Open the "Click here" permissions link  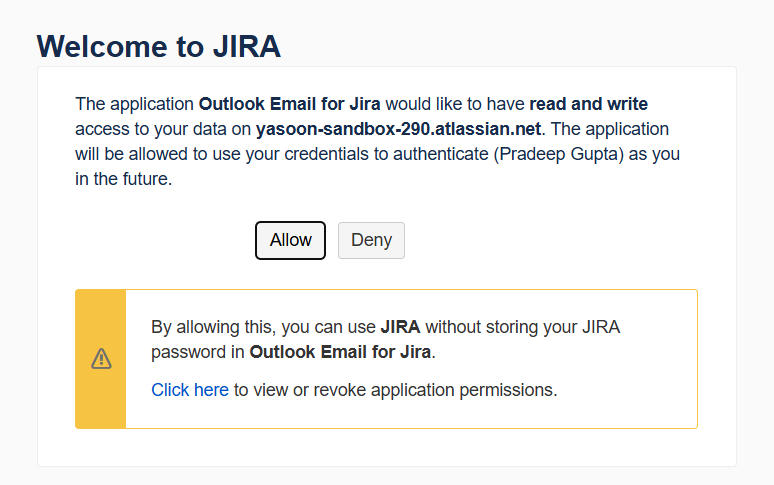(x=190, y=390)
